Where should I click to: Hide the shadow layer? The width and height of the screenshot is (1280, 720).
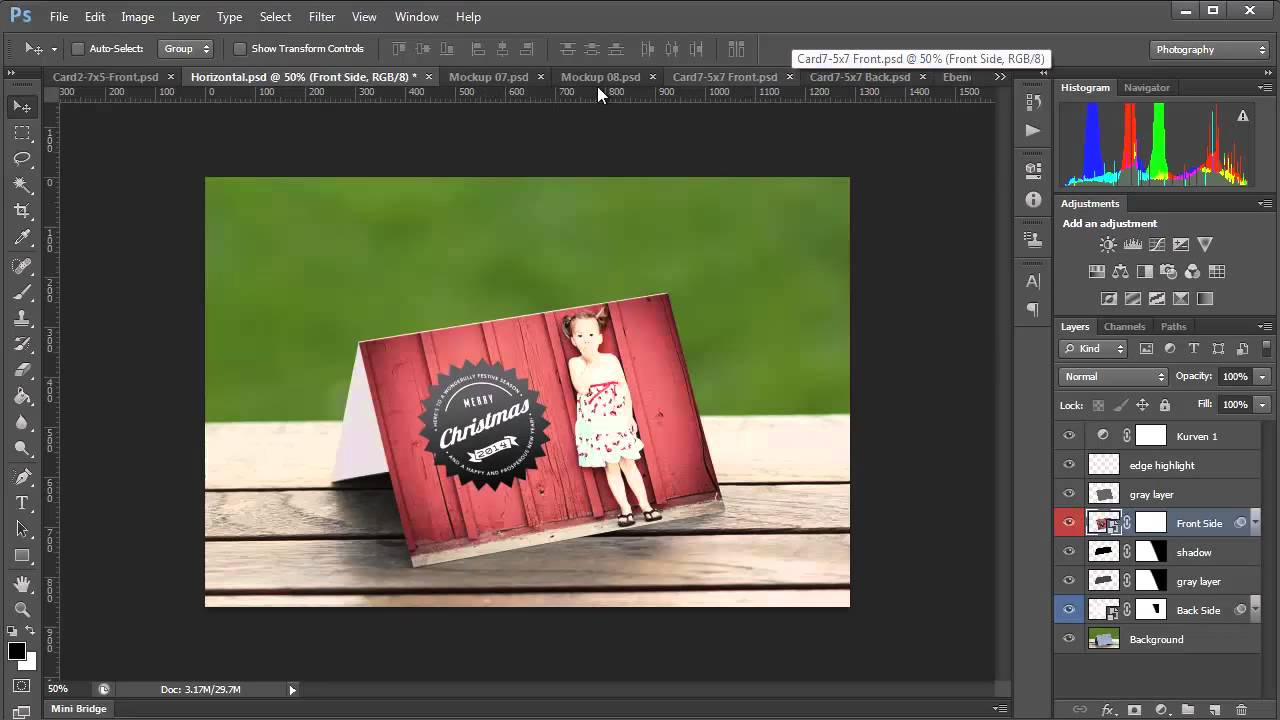coord(1069,552)
